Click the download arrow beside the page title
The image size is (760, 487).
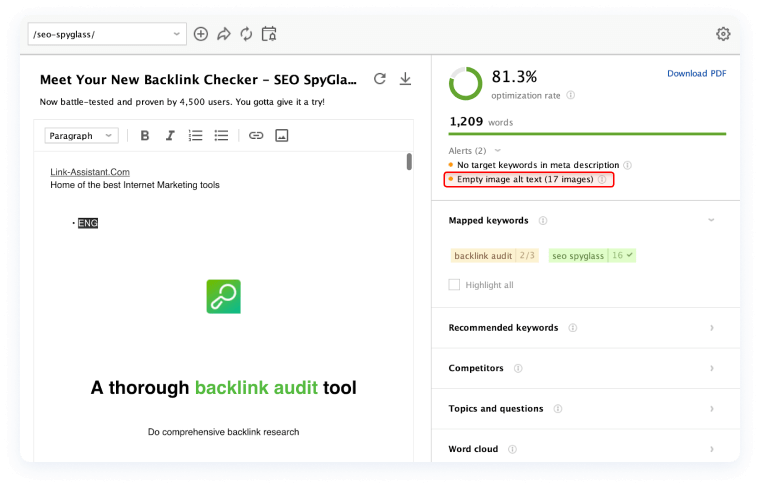[405, 79]
